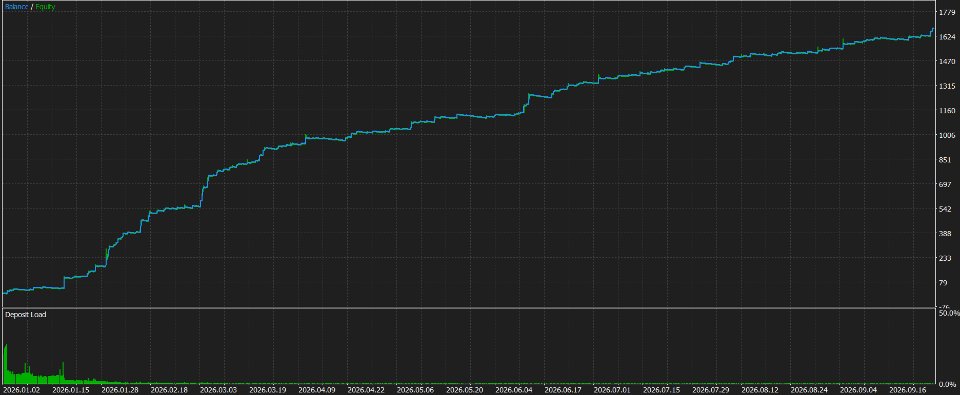Click the 1006 axis value
The height and width of the screenshot is (395, 960).
pos(947,135)
